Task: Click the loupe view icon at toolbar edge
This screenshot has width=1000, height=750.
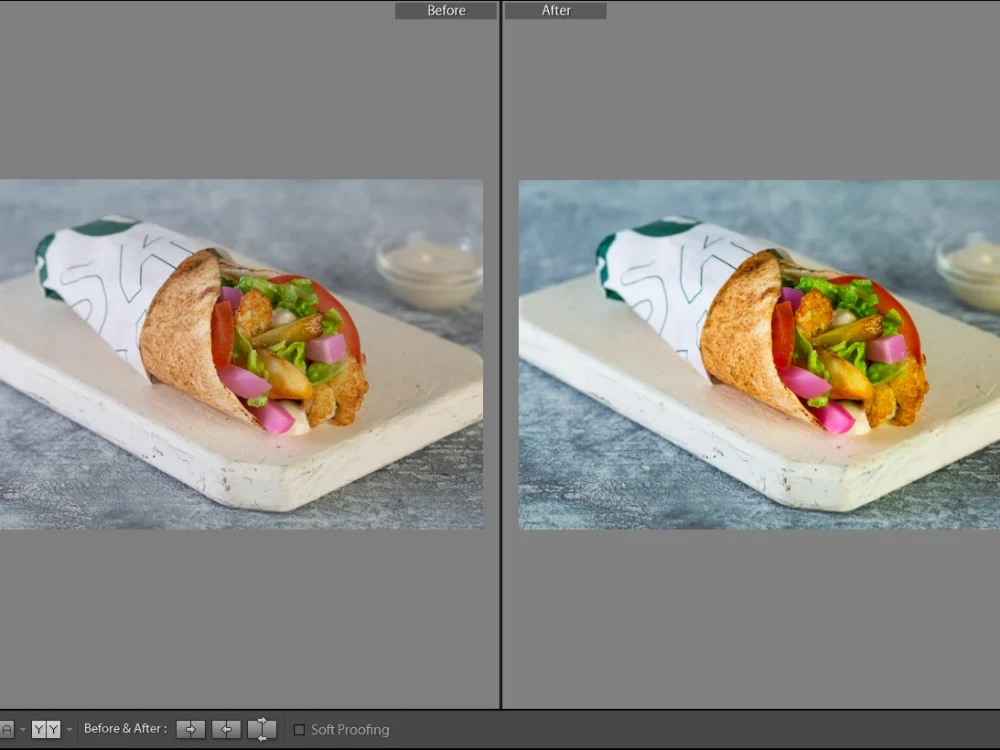Action: (x=6, y=729)
